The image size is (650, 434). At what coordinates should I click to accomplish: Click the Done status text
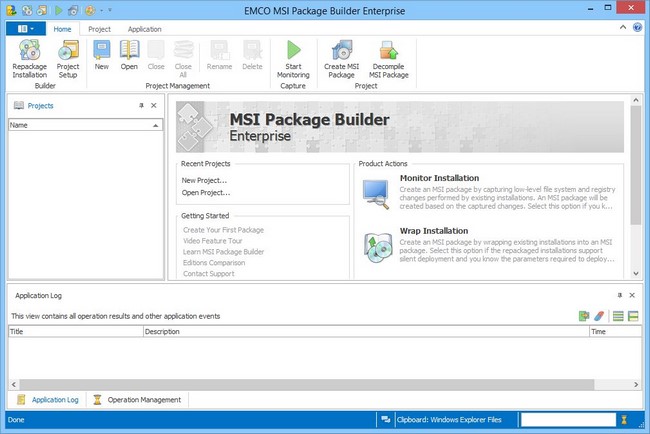16,420
